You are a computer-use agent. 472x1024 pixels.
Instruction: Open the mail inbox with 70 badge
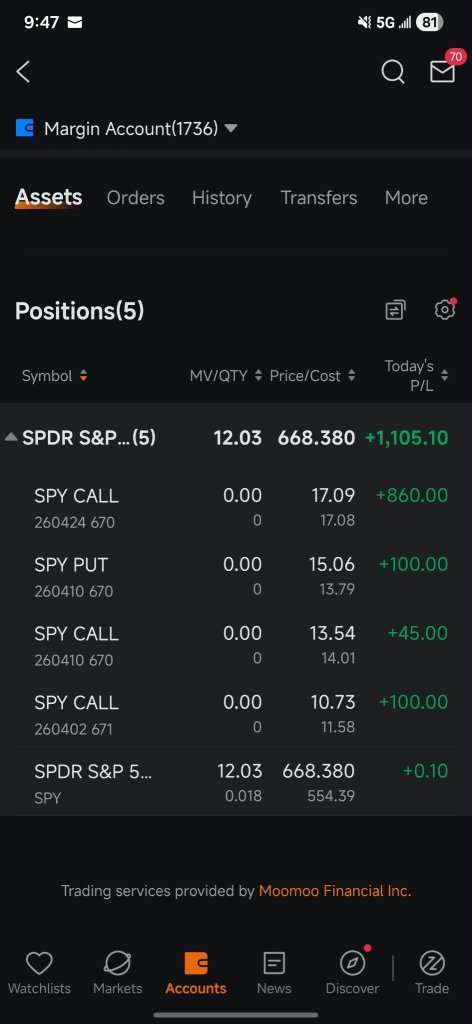pos(443,71)
